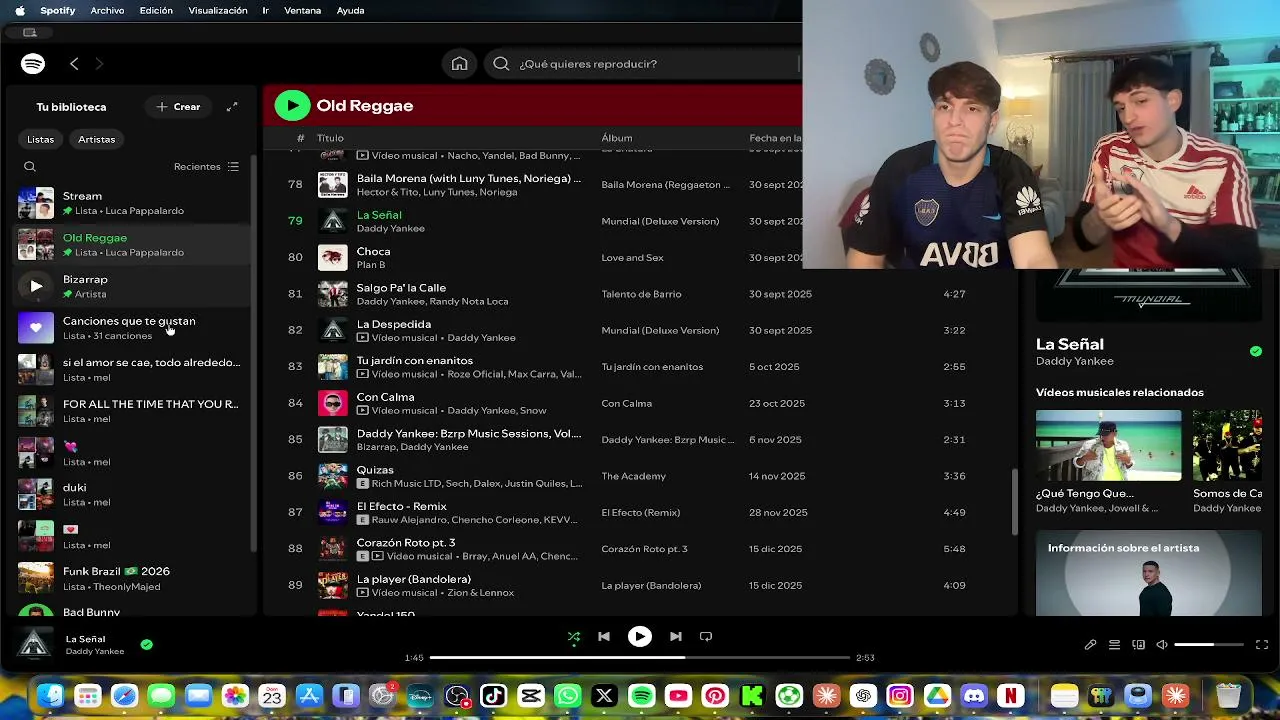This screenshot has height=720, width=1280.
Task: Open the Daddy Yankee link under La Señal in the player bar
Action: click(x=95, y=651)
